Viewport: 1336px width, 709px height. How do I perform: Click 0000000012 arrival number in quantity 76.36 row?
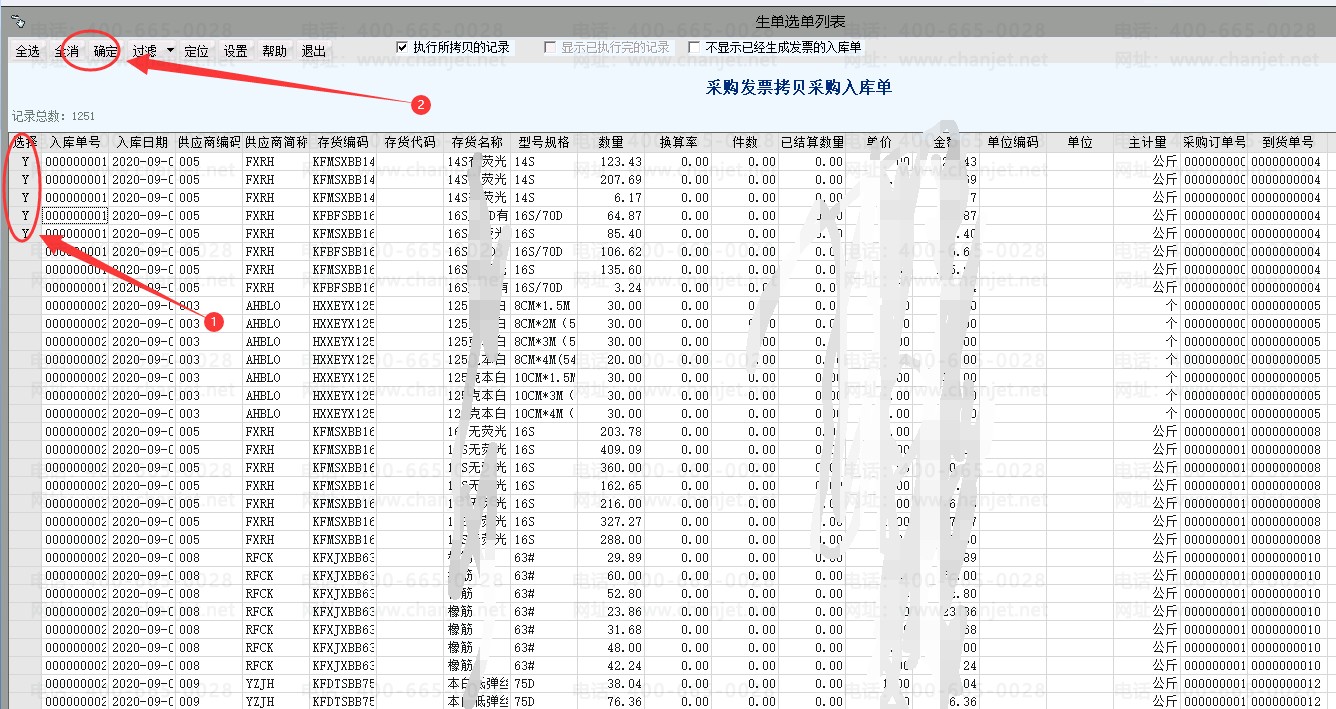click(x=1287, y=702)
